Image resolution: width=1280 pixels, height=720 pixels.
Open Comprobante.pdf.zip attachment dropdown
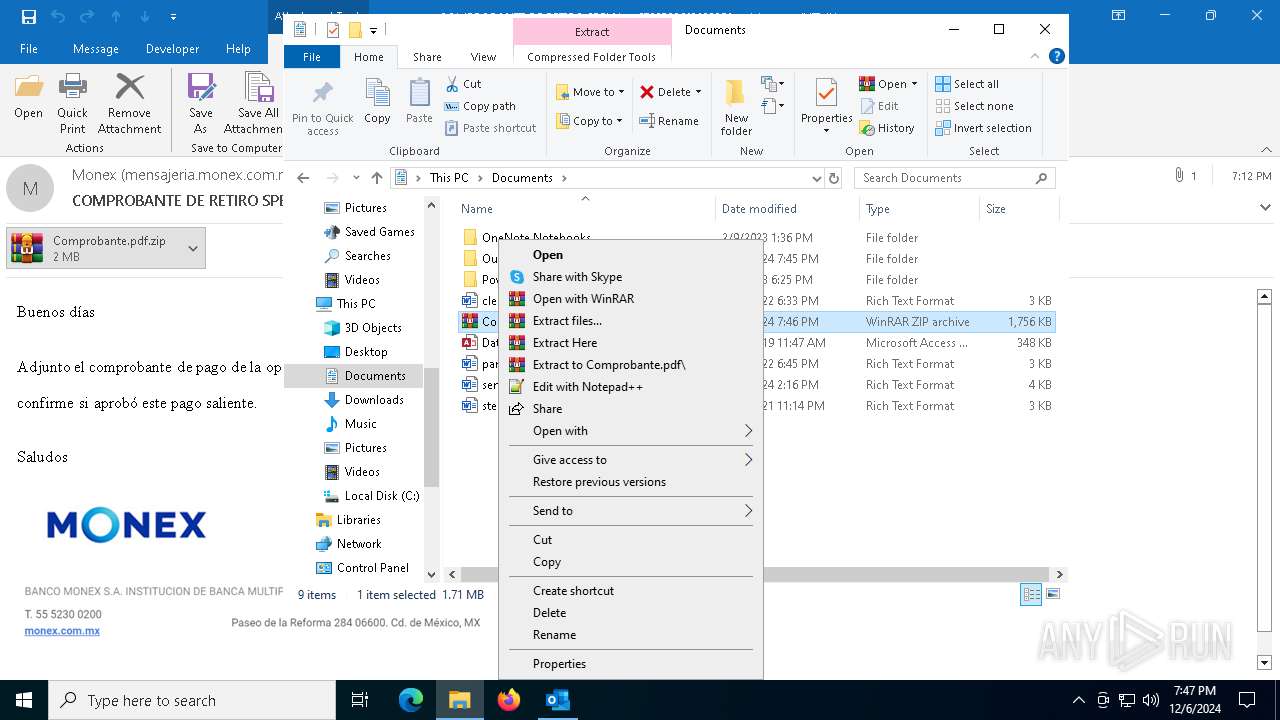click(x=193, y=248)
